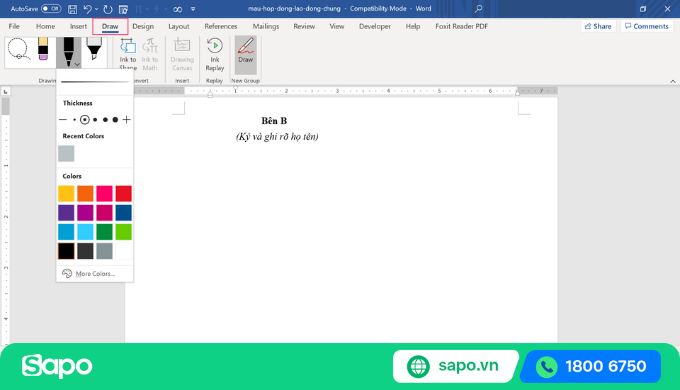Click the infinity symbol quick access icon

point(177,9)
